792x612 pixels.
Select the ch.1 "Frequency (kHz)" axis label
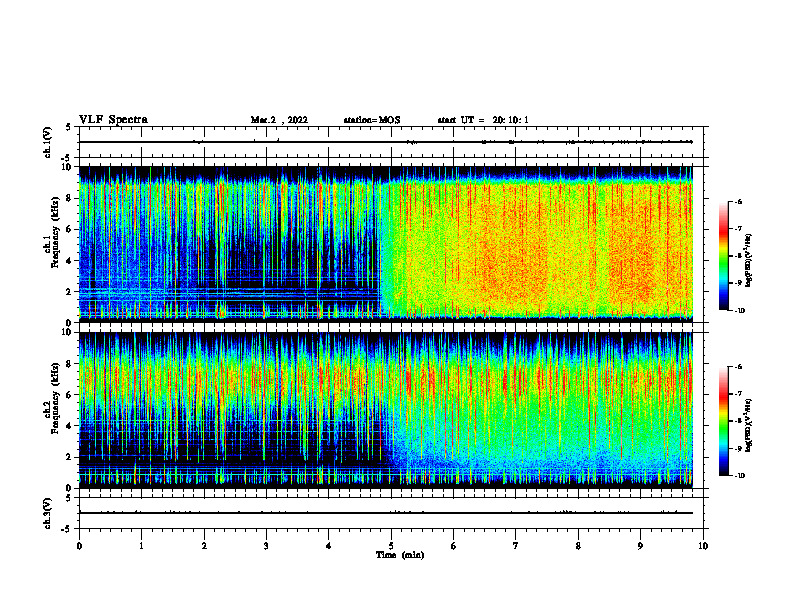(x=56, y=233)
